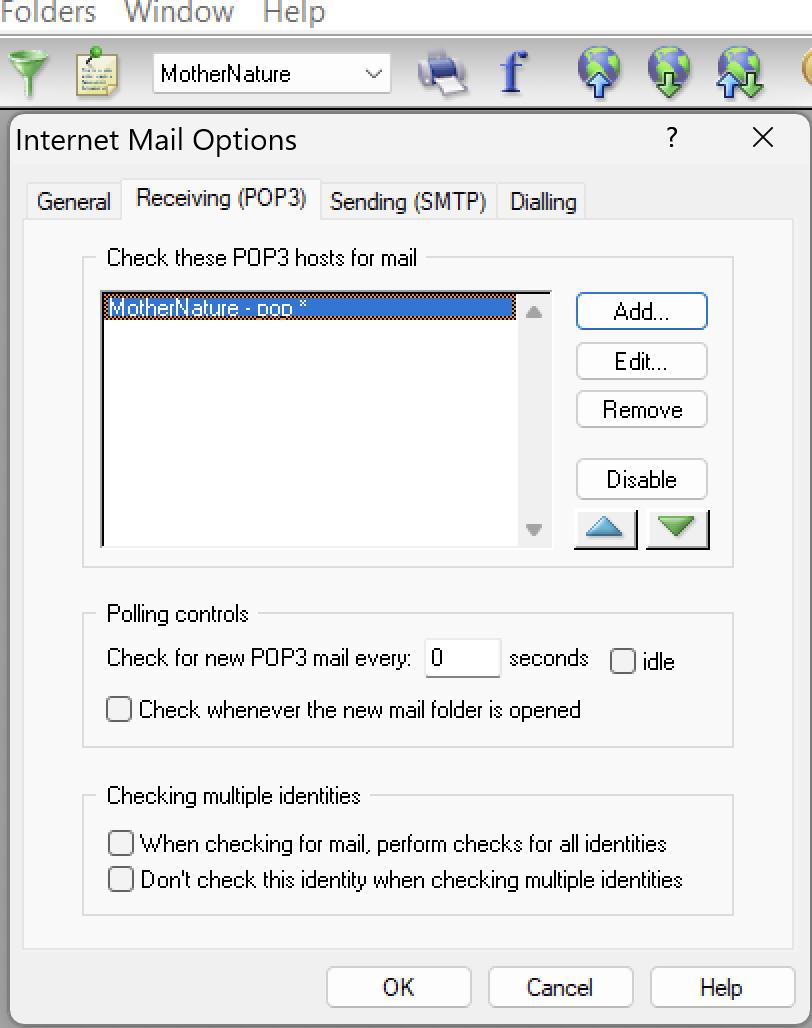
Task: Click the green funnel filter icon
Action: tap(28, 72)
